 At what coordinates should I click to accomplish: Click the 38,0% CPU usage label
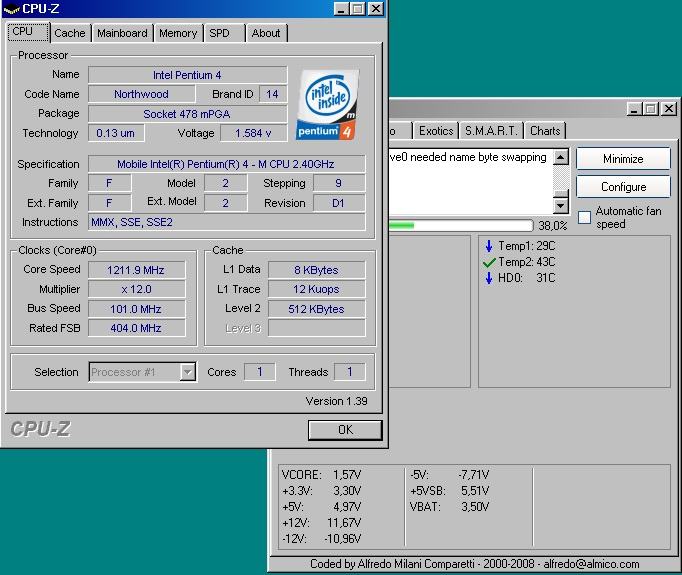click(x=553, y=226)
